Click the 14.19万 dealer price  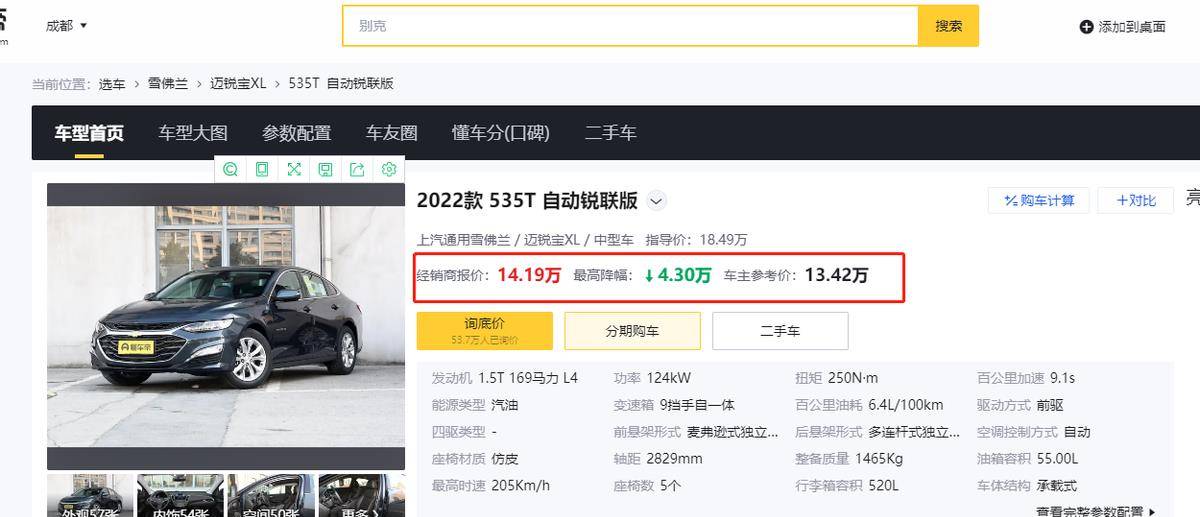[x=529, y=275]
